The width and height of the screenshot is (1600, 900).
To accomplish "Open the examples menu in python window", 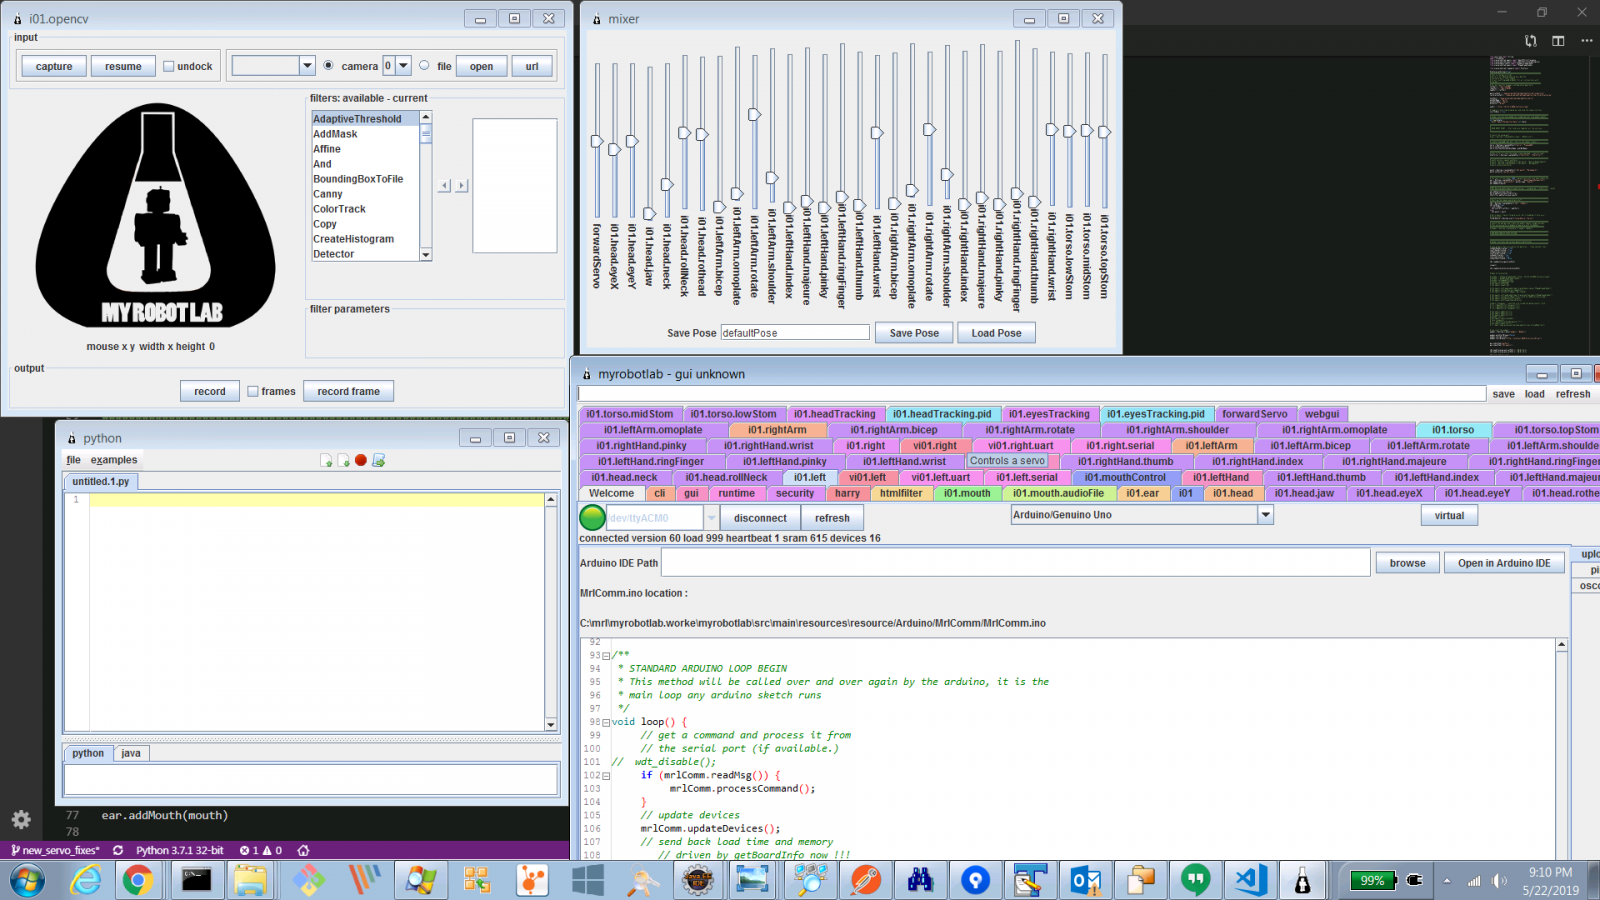I will (x=114, y=460).
